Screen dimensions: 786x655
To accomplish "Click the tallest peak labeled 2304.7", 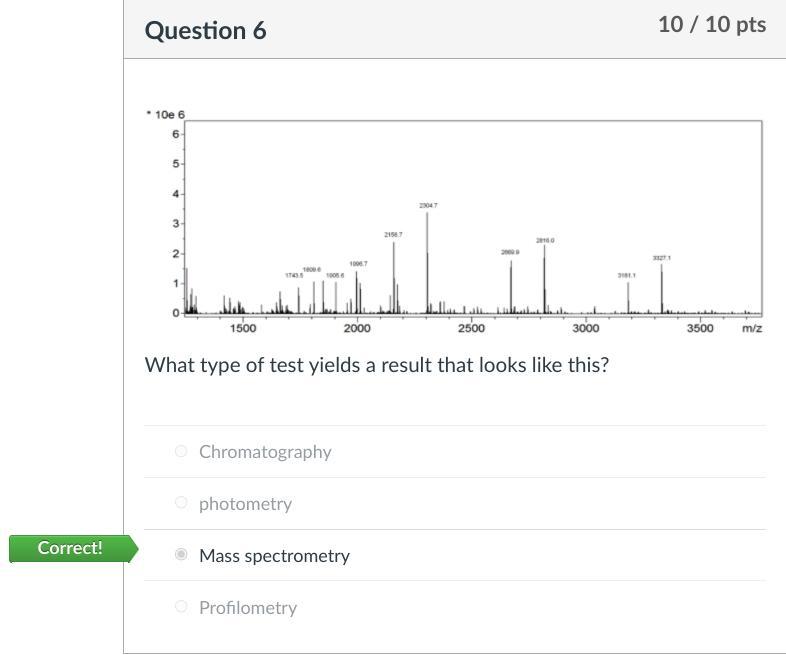I will [x=427, y=260].
